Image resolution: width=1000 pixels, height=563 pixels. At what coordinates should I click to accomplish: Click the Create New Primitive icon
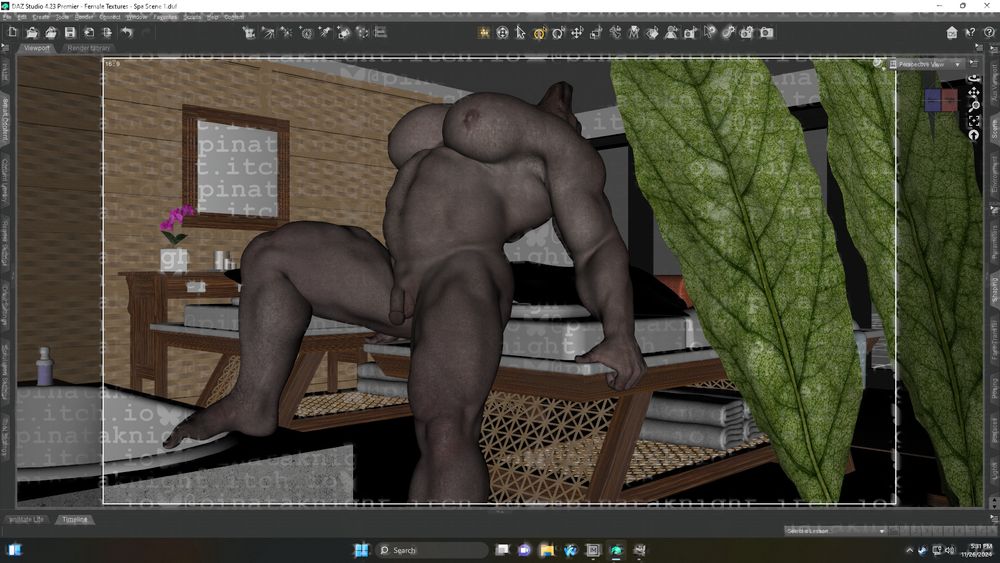click(x=344, y=32)
